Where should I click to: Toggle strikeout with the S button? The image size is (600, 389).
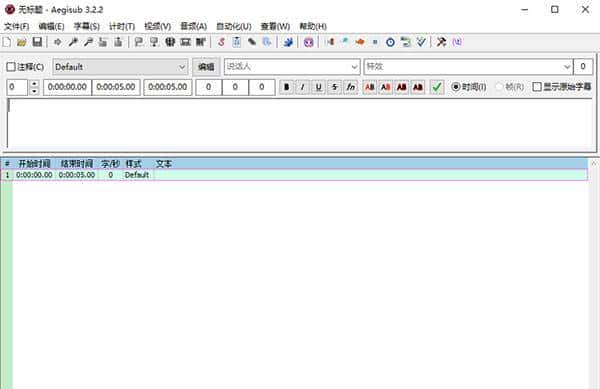click(334, 87)
